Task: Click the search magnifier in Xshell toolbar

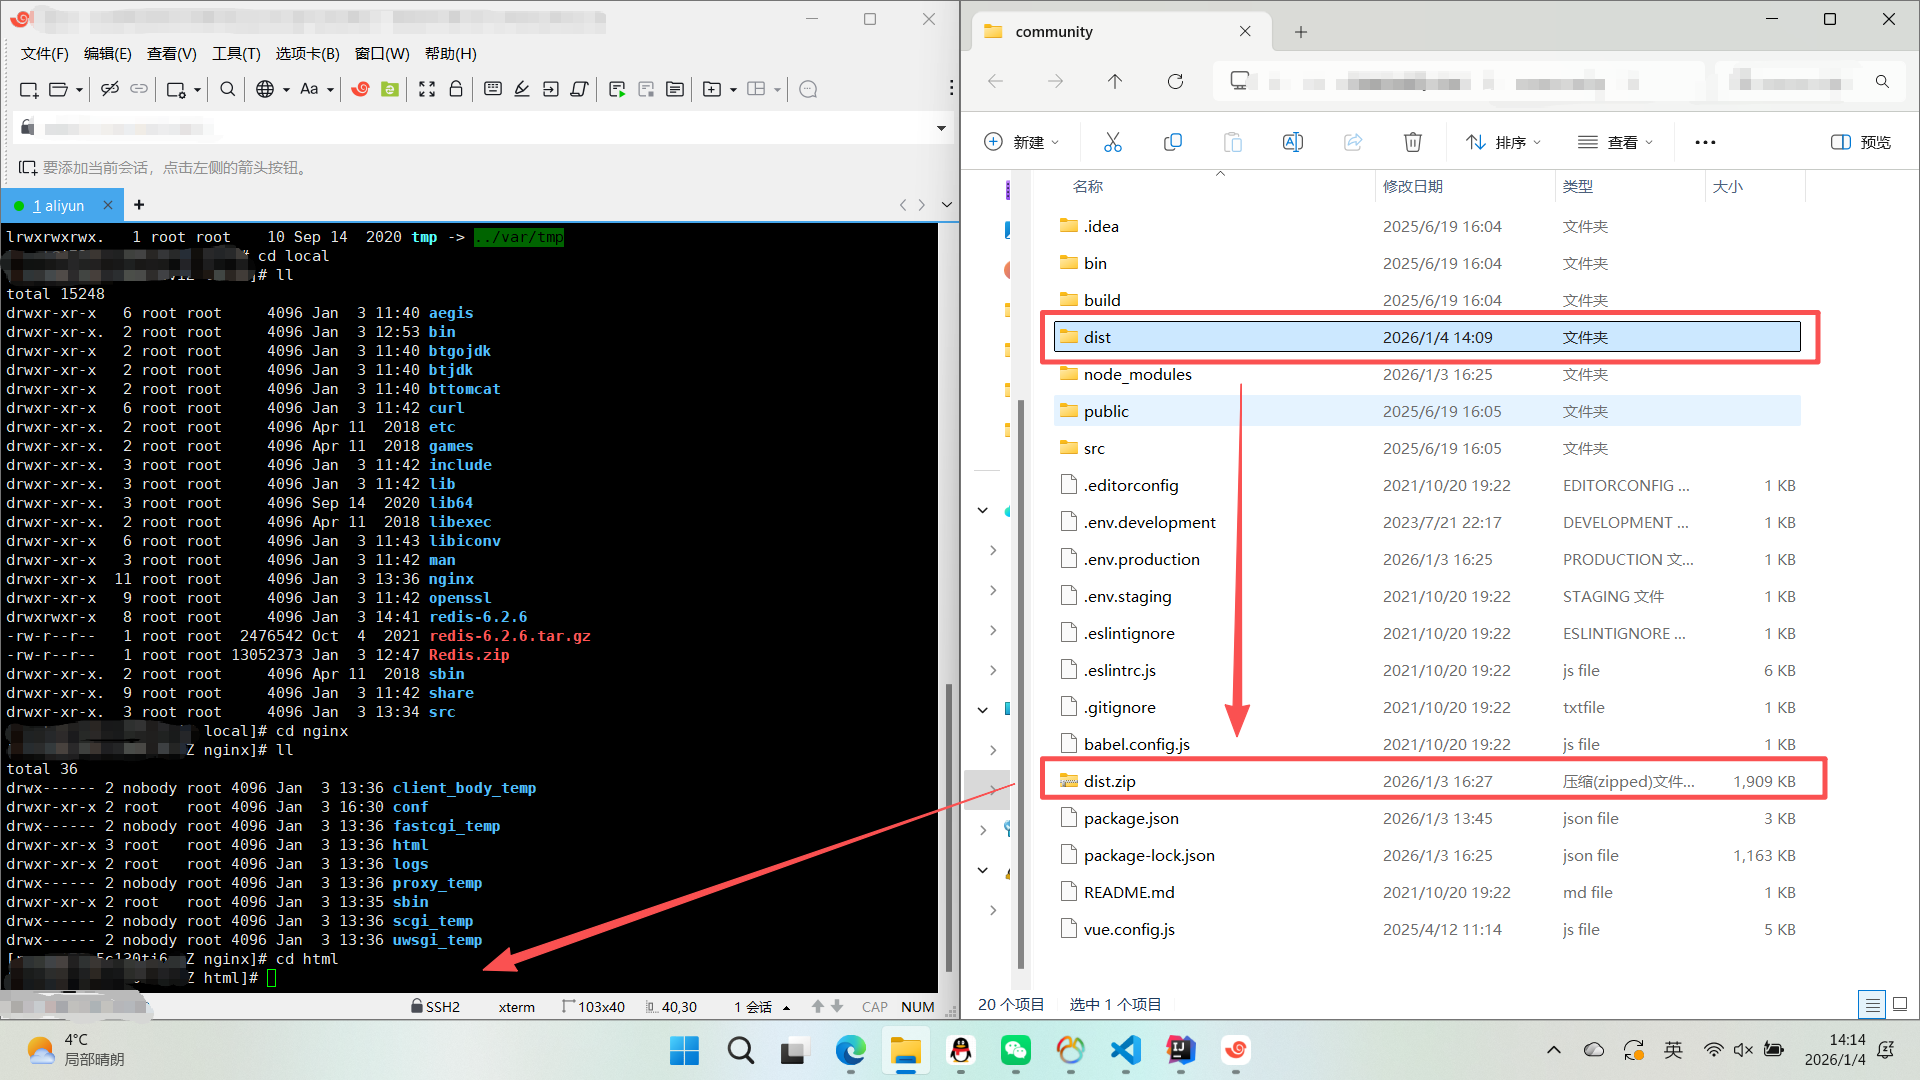Action: [x=227, y=90]
